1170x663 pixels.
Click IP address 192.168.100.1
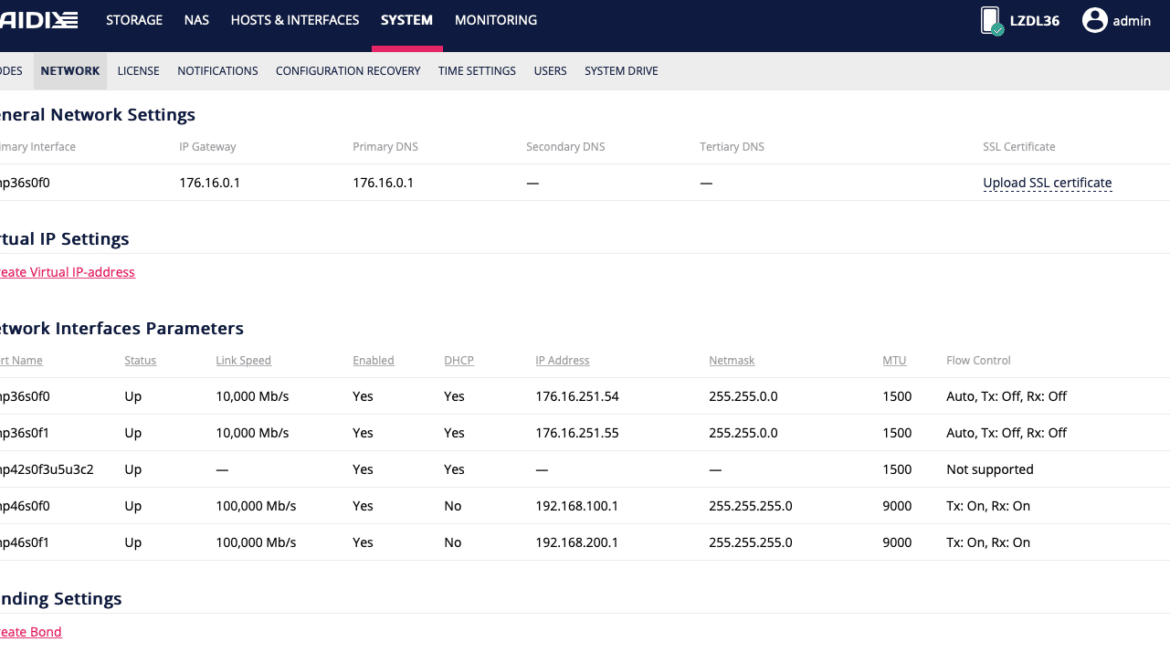coord(577,506)
